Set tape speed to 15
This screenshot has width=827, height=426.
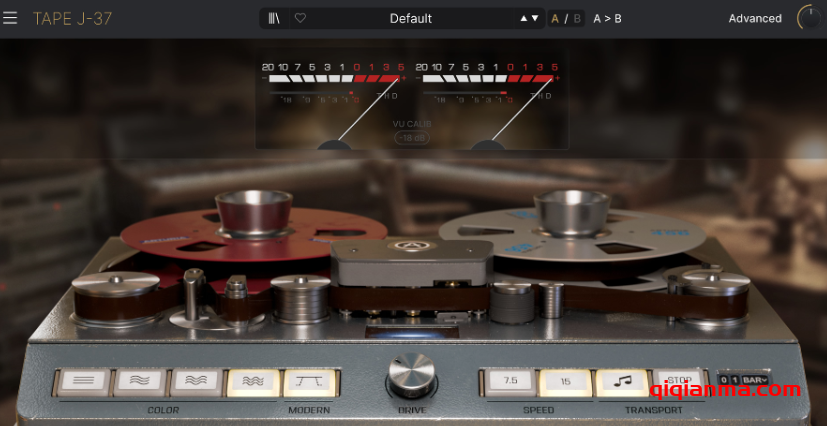565,382
